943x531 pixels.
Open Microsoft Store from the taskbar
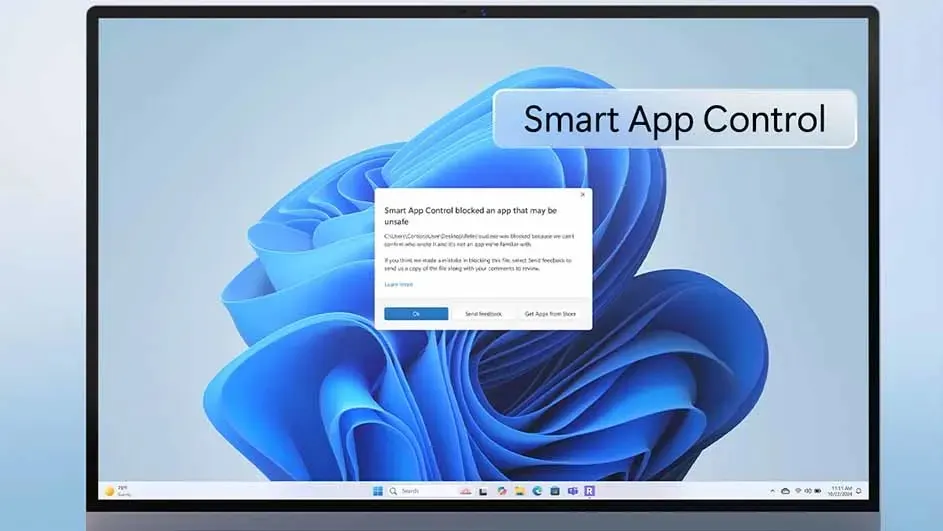click(555, 491)
